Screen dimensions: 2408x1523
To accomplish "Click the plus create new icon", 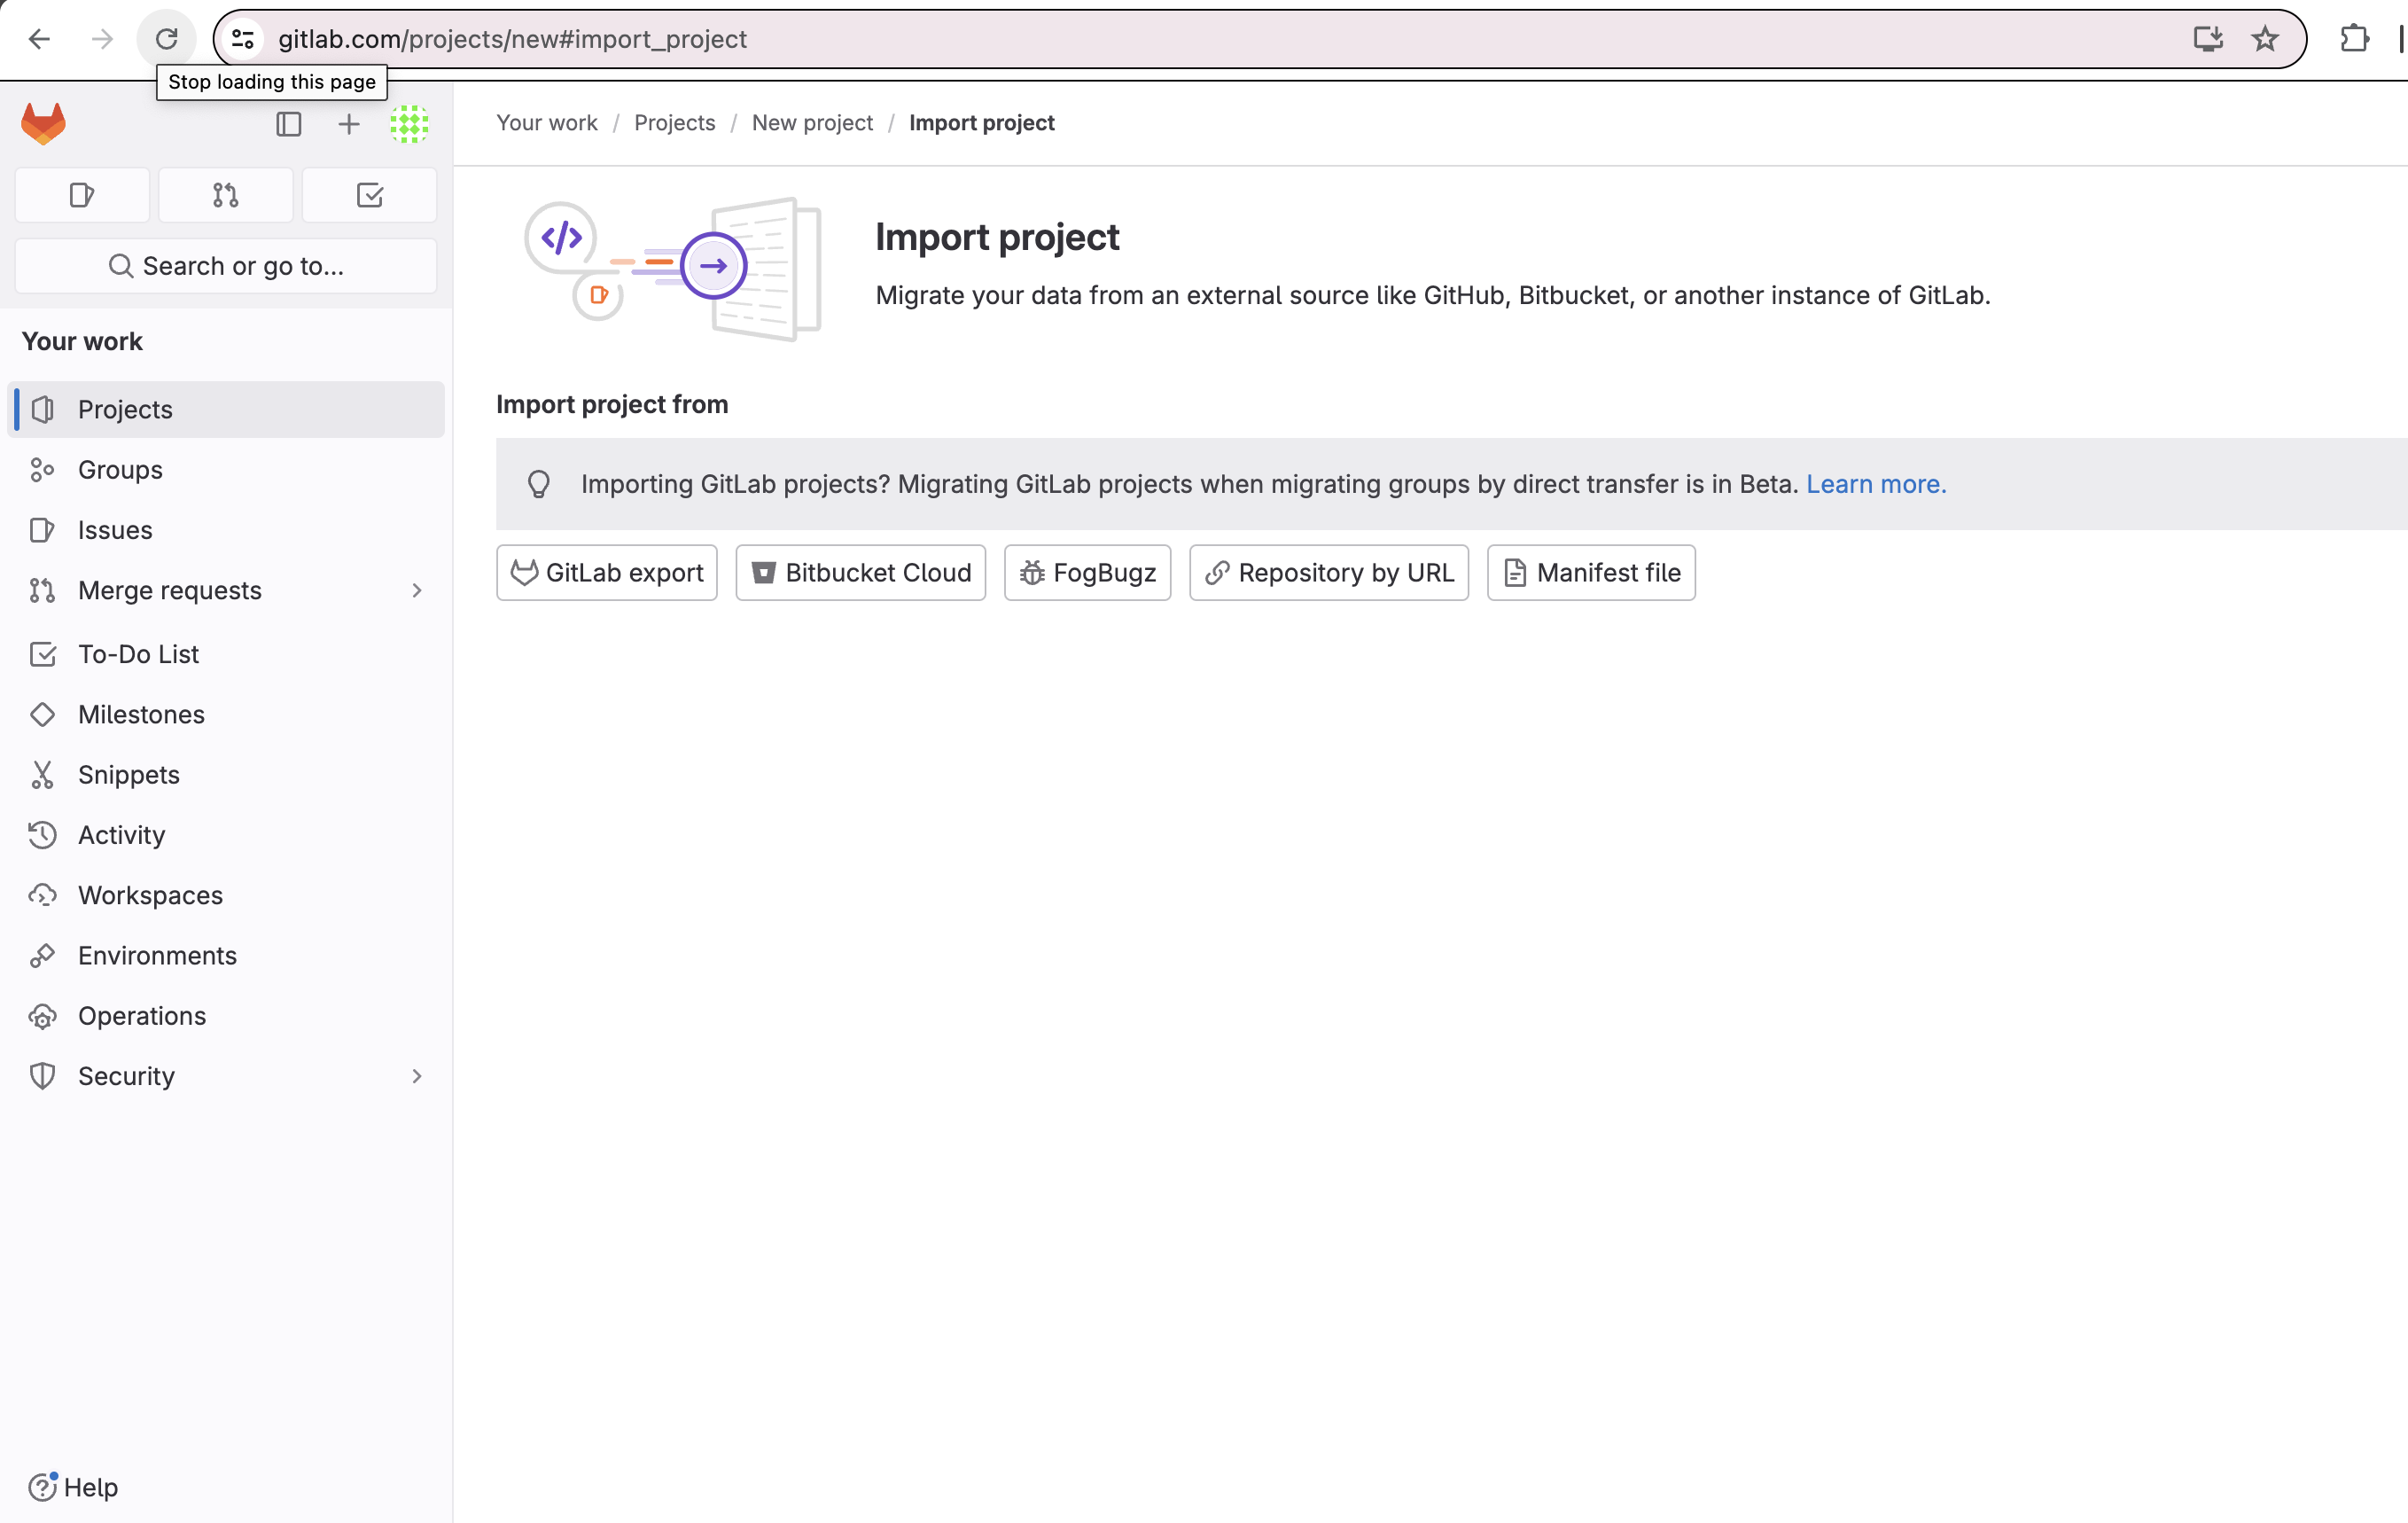I will [348, 124].
